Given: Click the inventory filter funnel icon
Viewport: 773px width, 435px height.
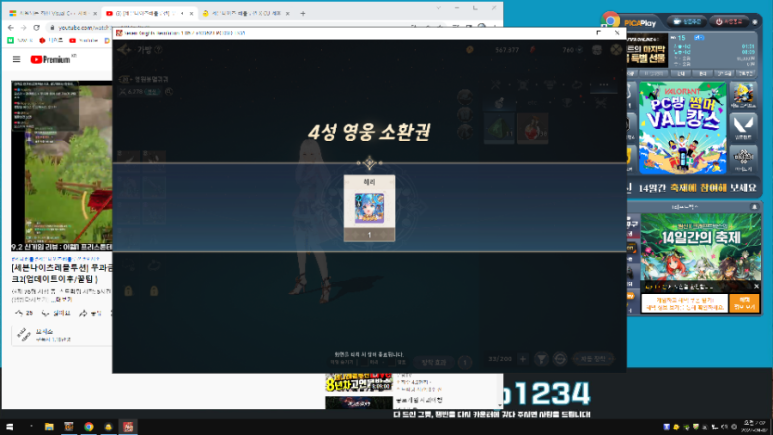Looking at the screenshot, I should pyautogui.click(x=541, y=359).
